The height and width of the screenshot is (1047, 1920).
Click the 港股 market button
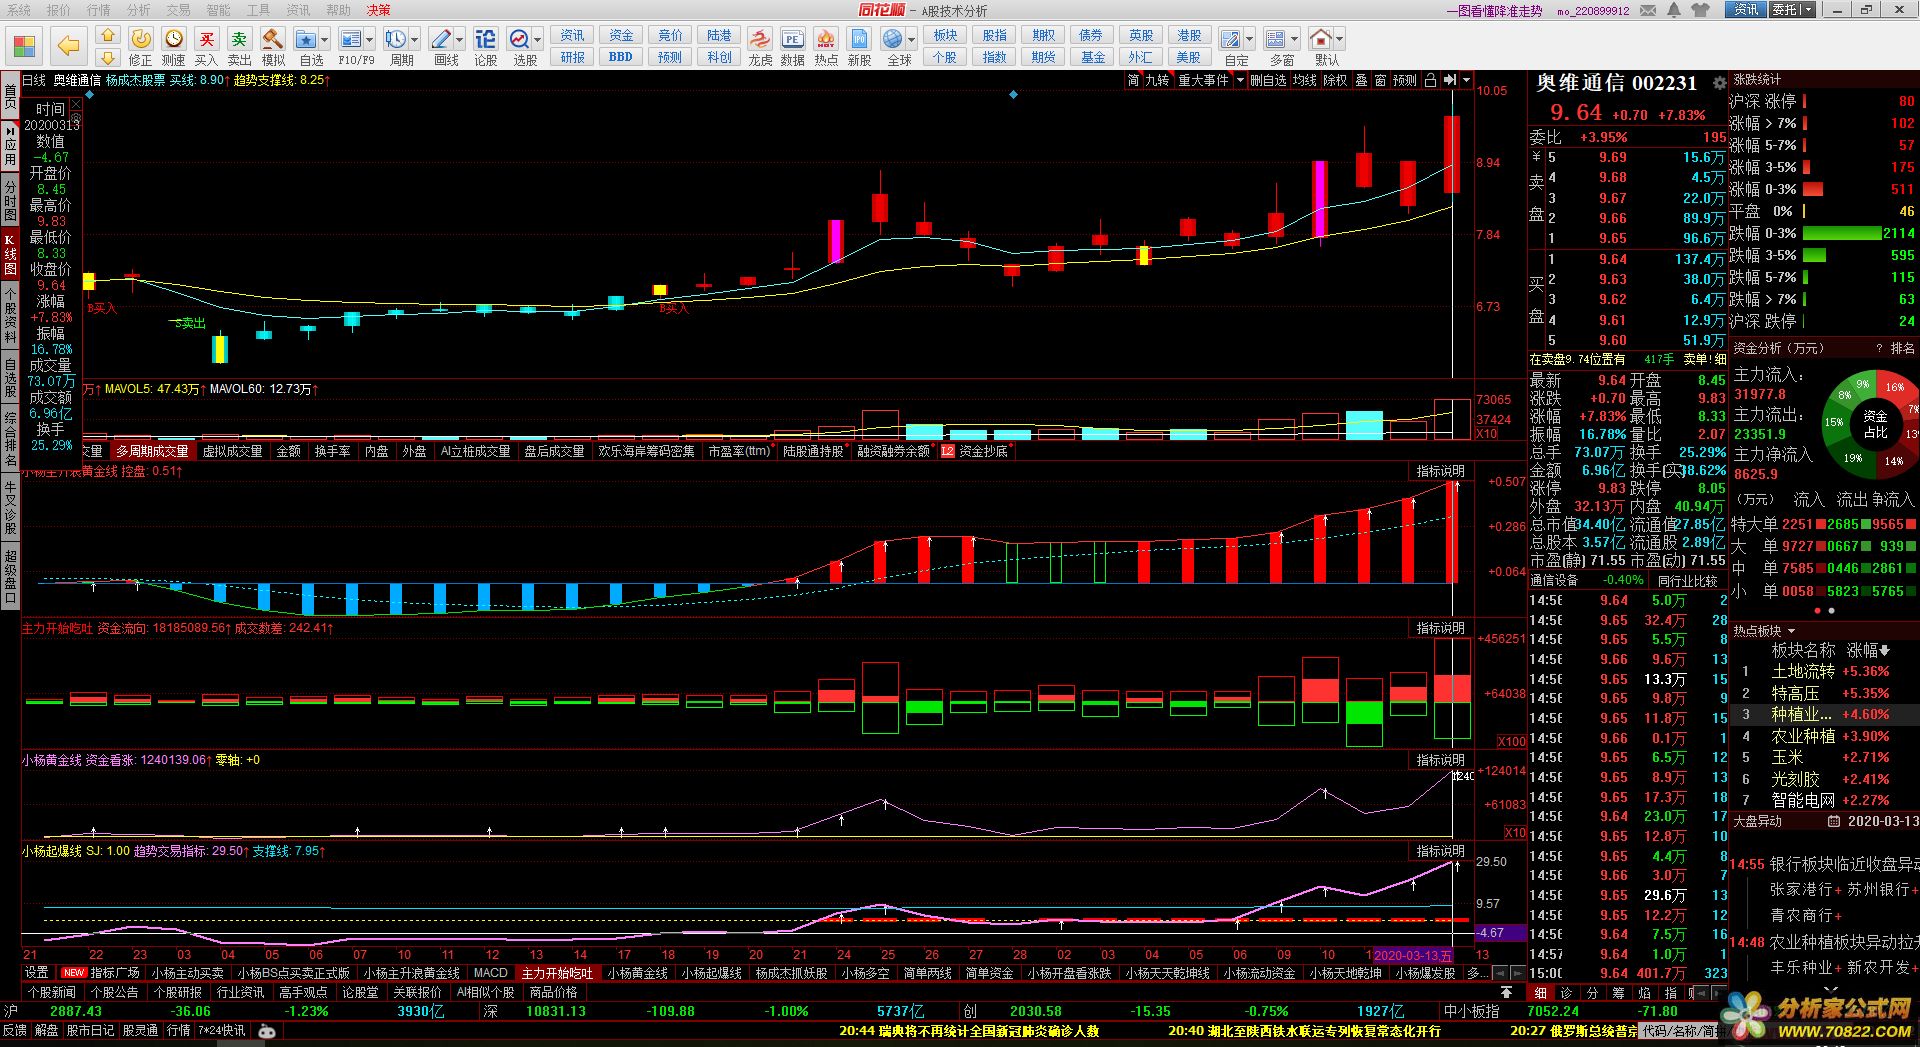click(1189, 35)
